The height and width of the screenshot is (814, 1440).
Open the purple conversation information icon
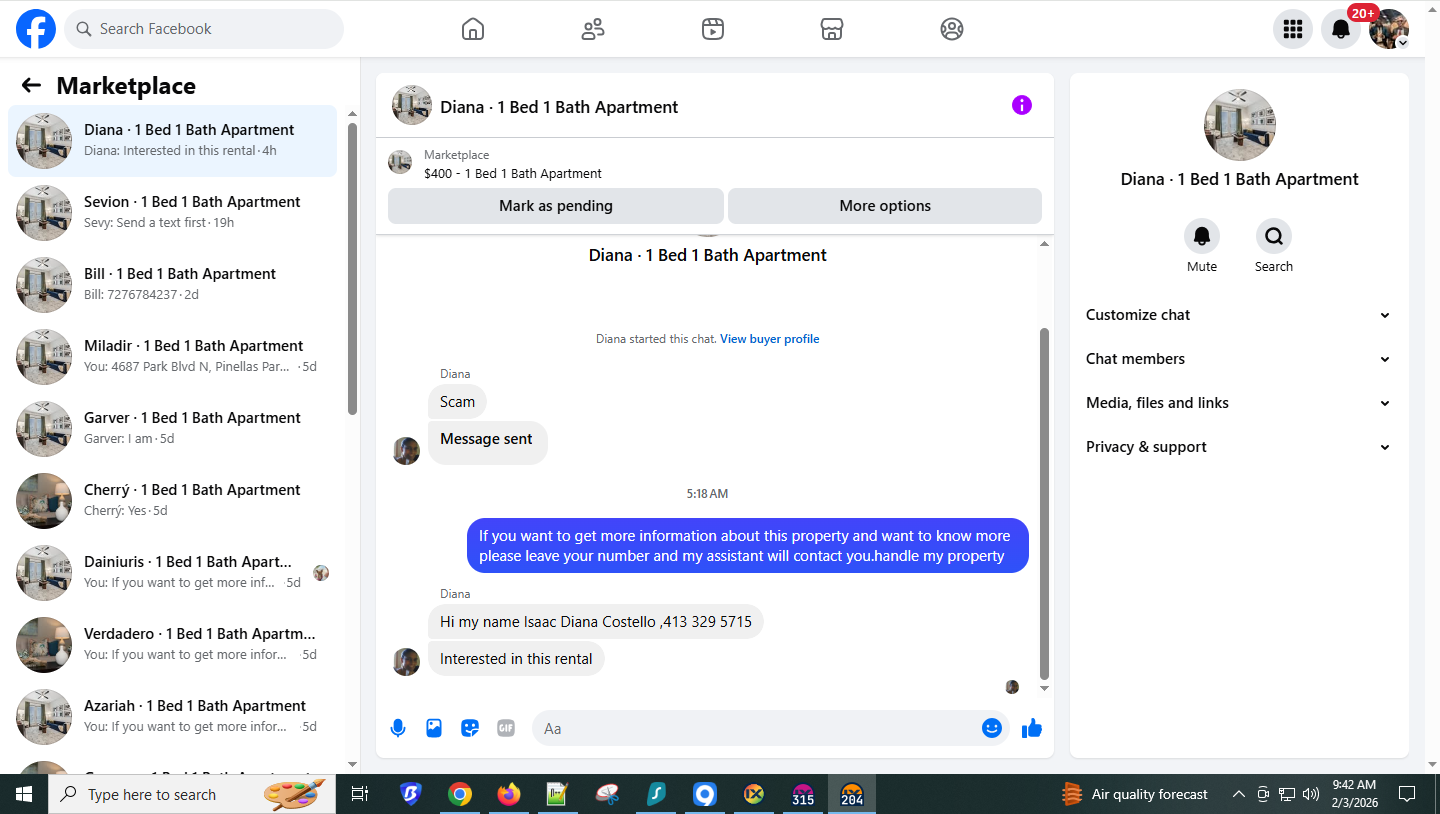click(x=1021, y=105)
